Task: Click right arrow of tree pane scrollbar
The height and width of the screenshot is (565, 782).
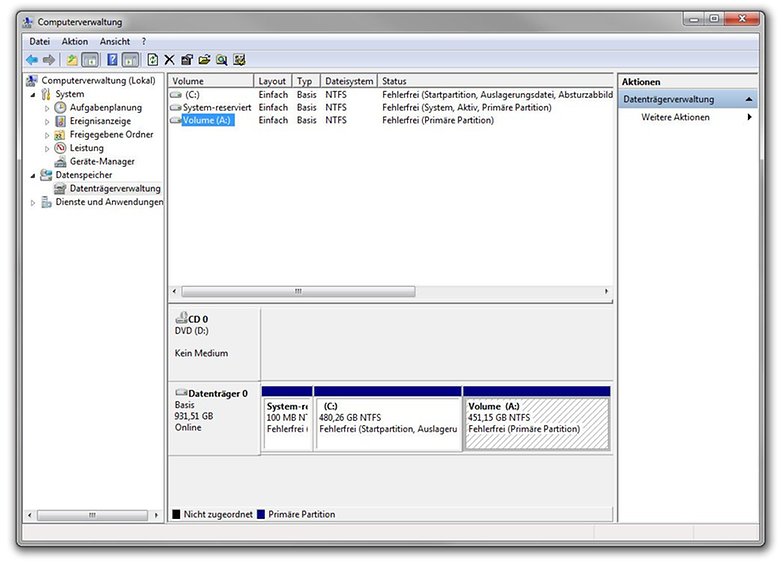Action: 157,515
